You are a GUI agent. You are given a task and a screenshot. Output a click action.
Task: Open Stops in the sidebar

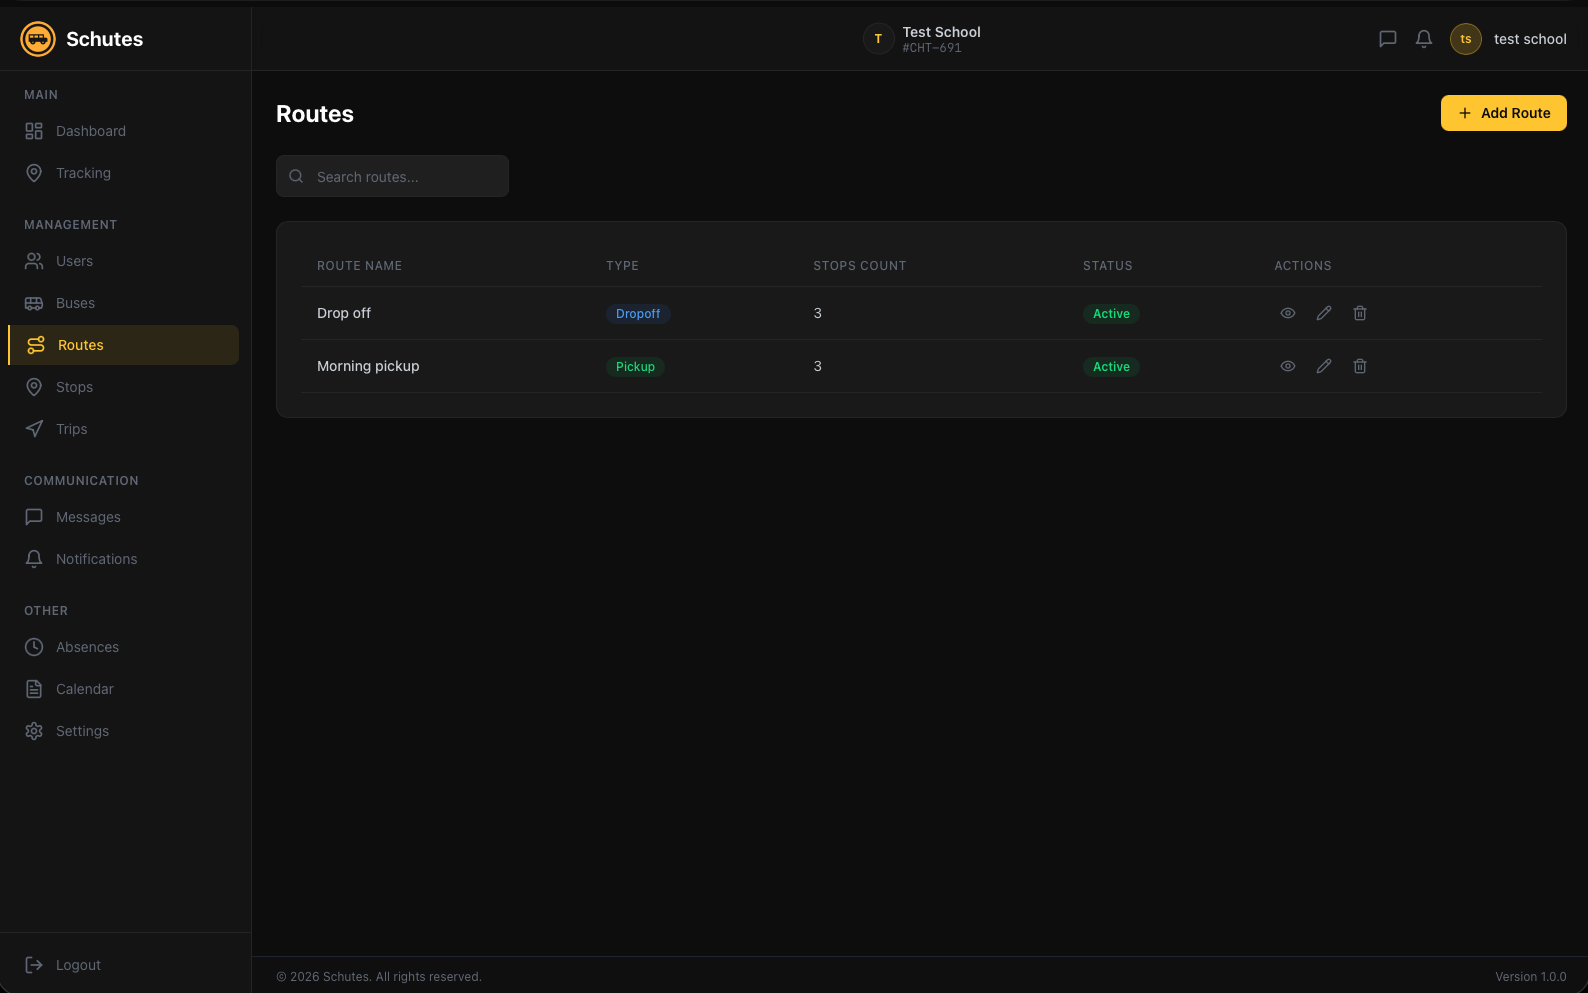(124, 387)
